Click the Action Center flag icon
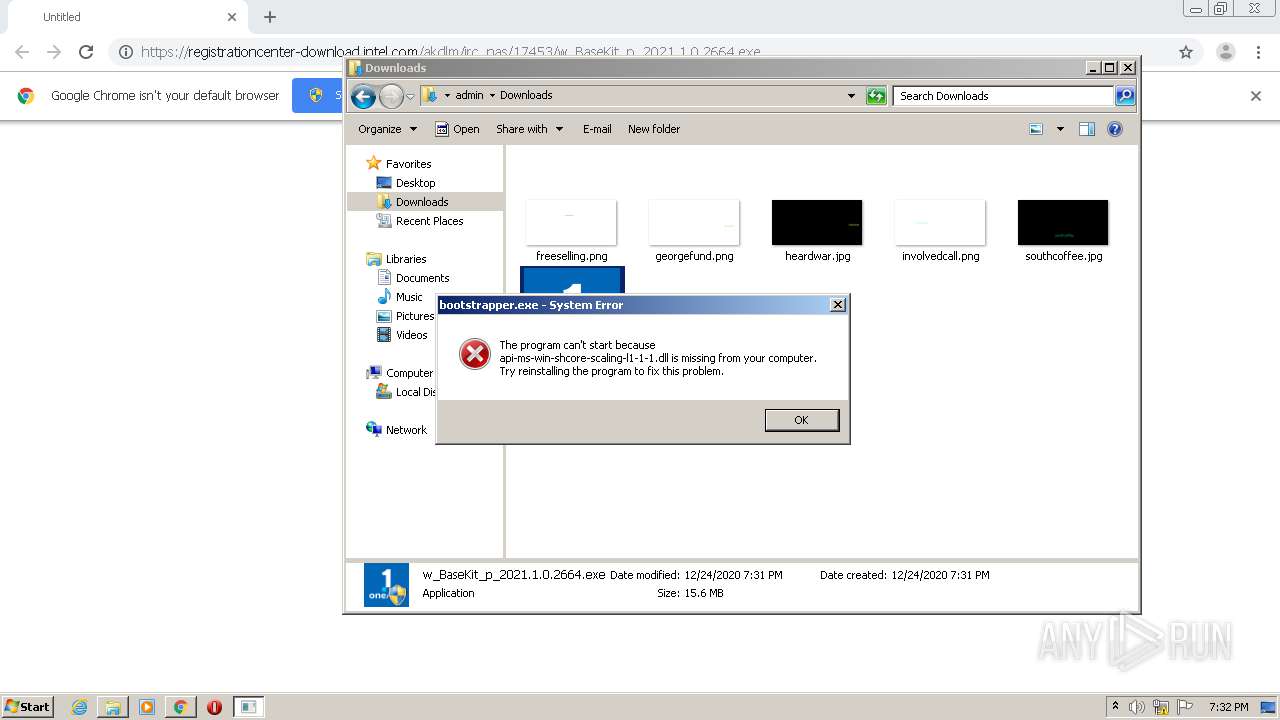Screen dimensions: 1280x720 pyautogui.click(x=1185, y=707)
